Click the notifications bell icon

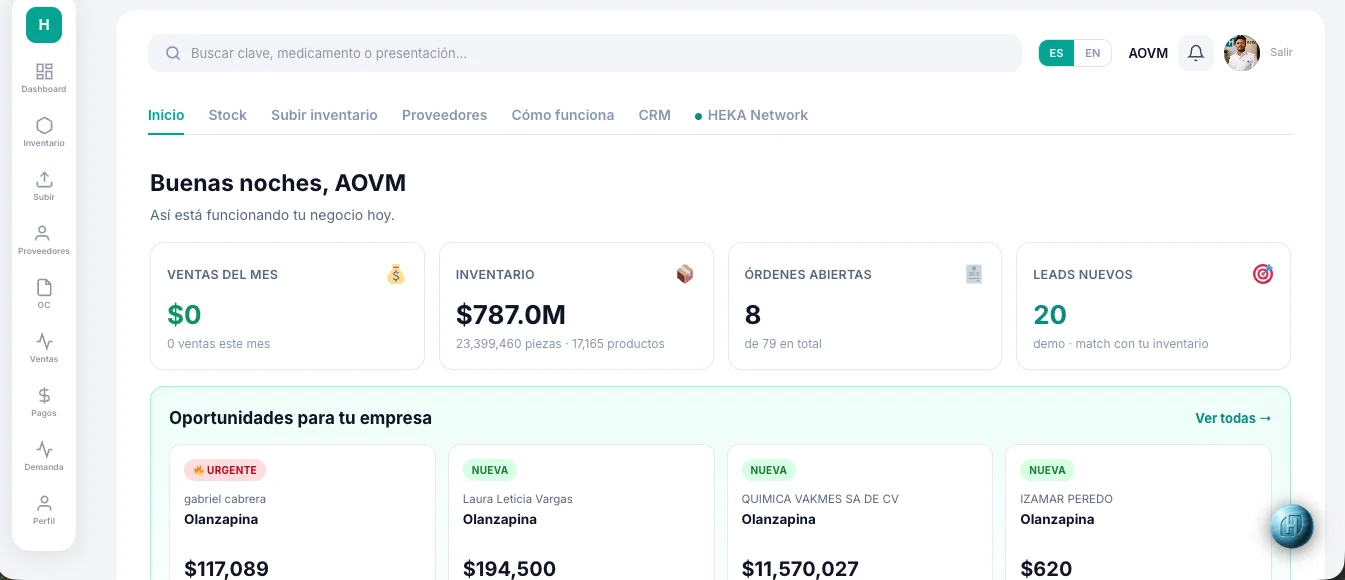point(1196,53)
